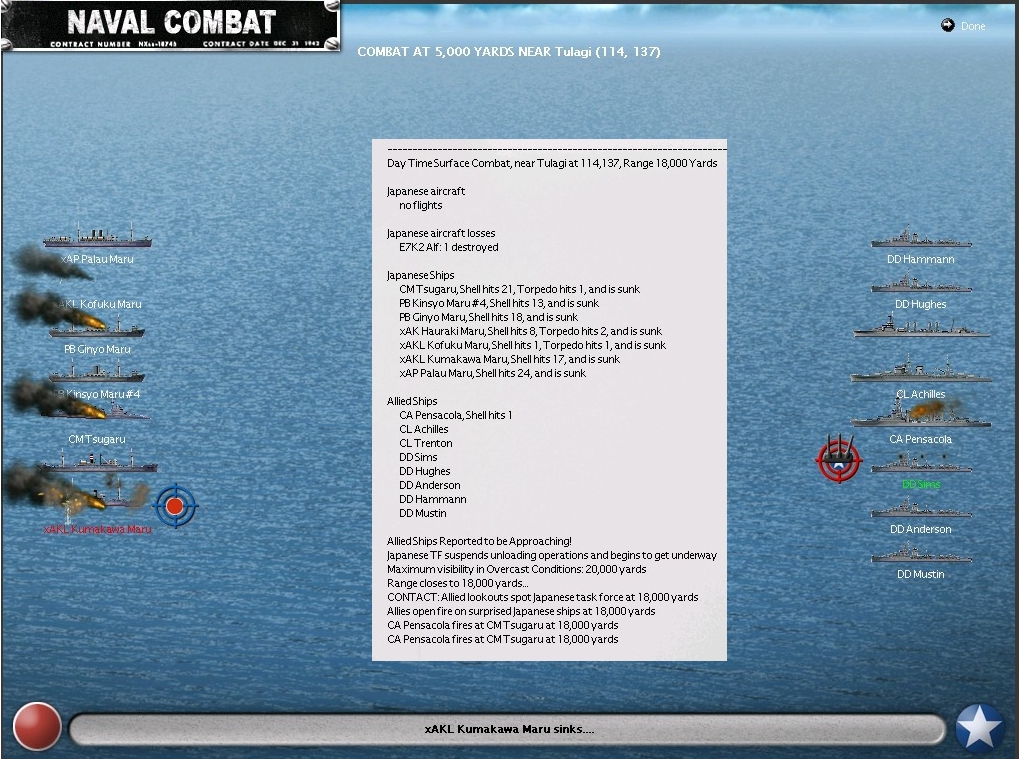Click the Done arrow icon
Screen dimensions: 1019x759
(x=948, y=25)
